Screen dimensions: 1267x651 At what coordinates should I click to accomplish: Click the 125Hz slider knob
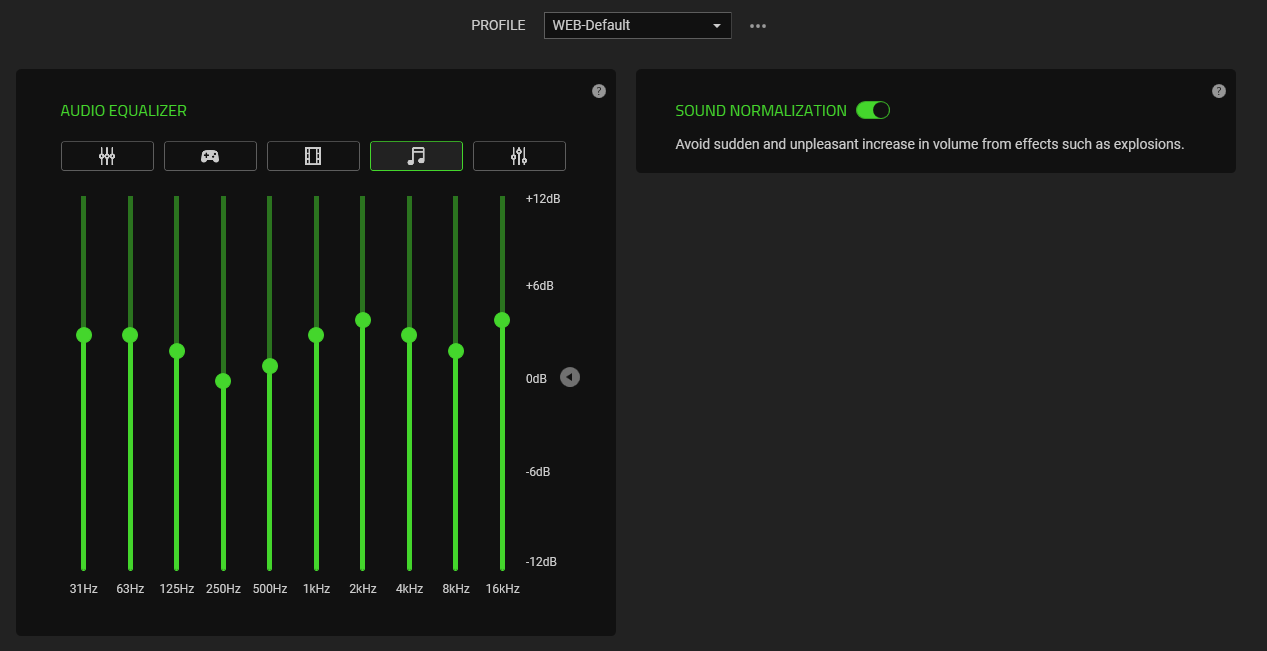[177, 351]
